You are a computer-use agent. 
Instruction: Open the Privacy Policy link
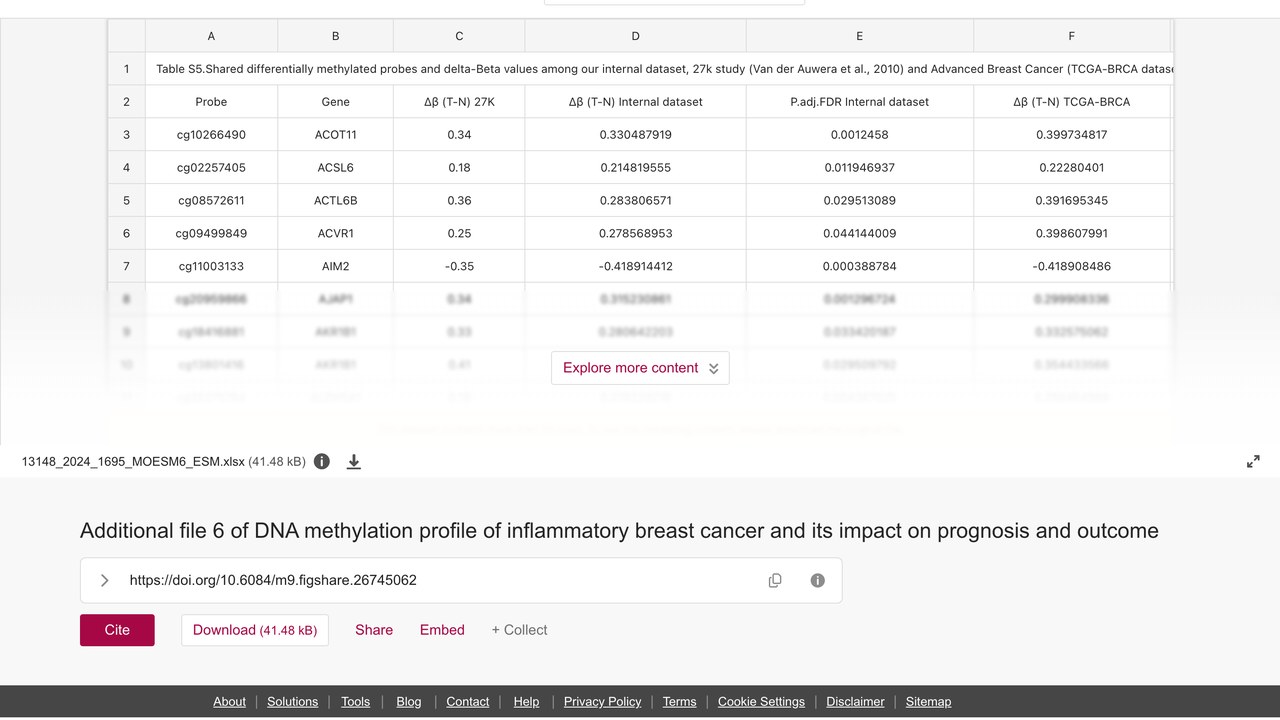tap(603, 702)
